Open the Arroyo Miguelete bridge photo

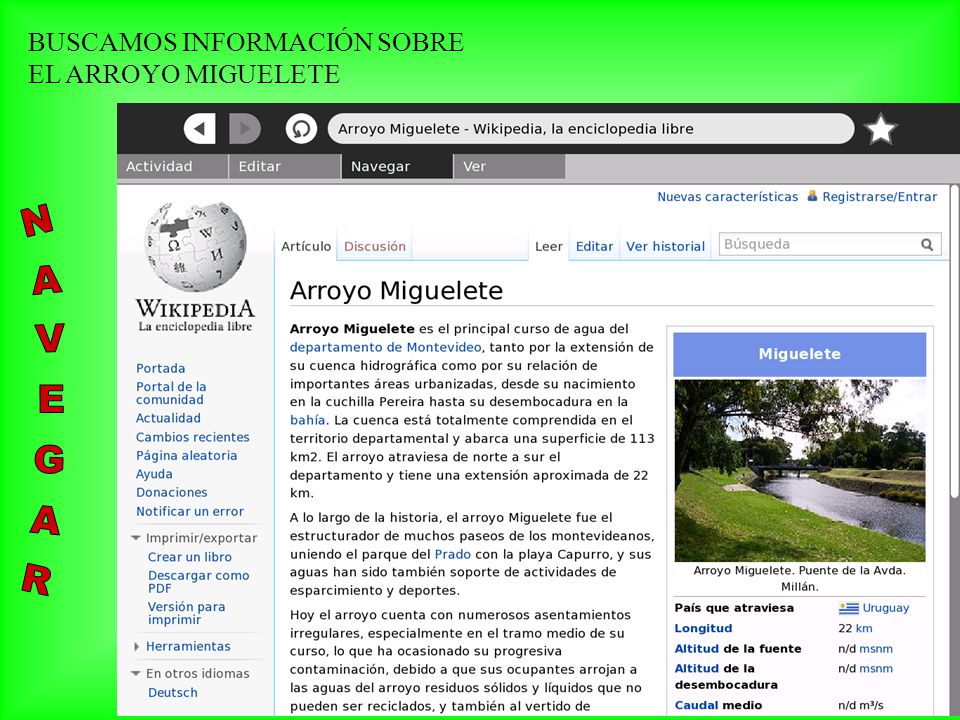coord(800,470)
